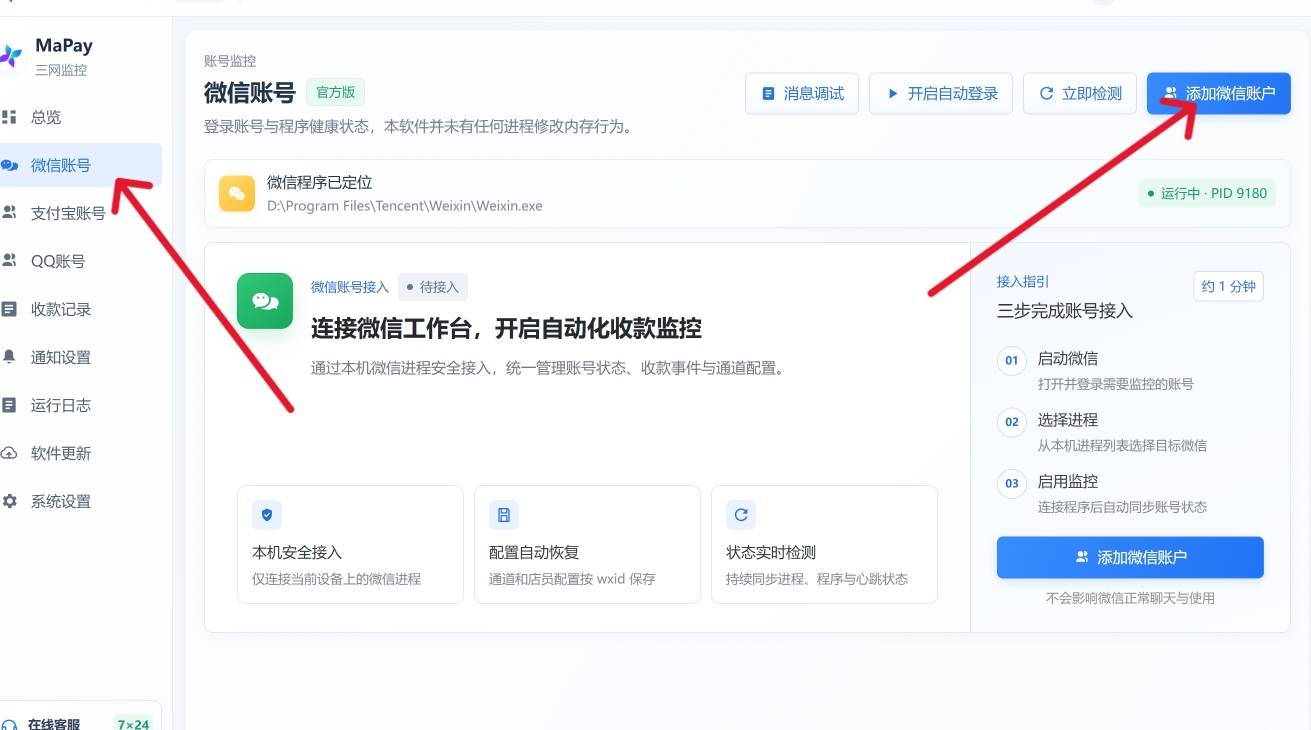
Task: Select step 01 启动微信
Action: coord(1130,370)
